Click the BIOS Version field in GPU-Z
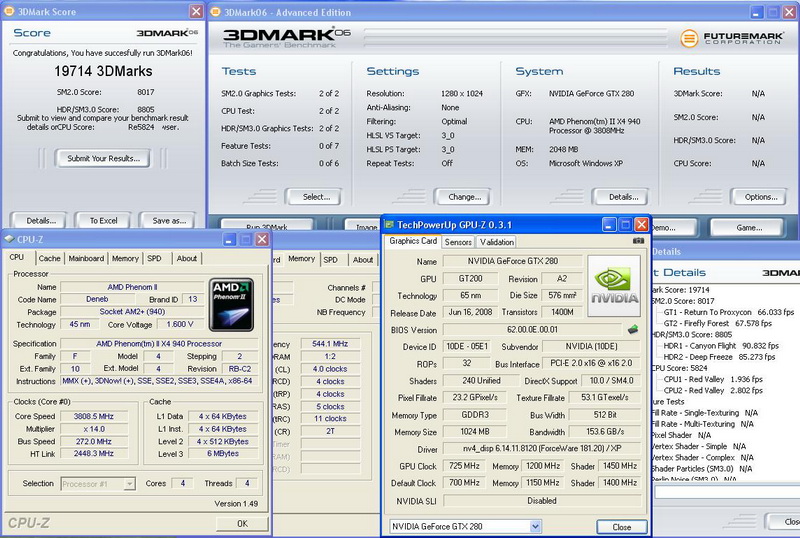This screenshot has width=800, height=538. 532,330
